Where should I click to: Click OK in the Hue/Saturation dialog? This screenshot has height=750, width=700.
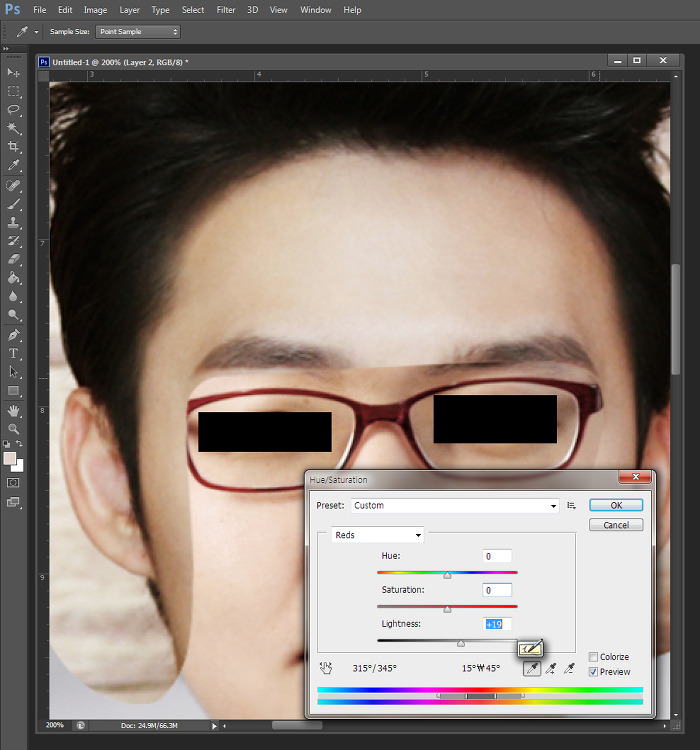616,505
